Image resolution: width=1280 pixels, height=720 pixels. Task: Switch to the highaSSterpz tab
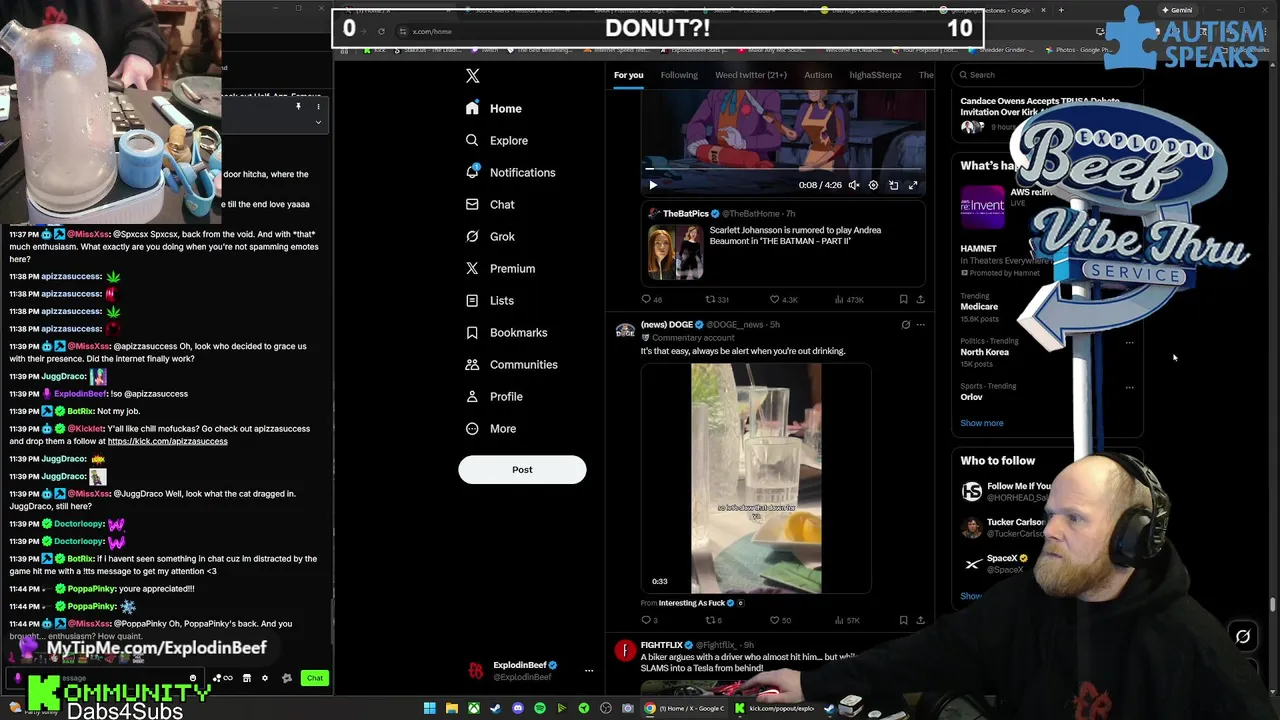875,75
